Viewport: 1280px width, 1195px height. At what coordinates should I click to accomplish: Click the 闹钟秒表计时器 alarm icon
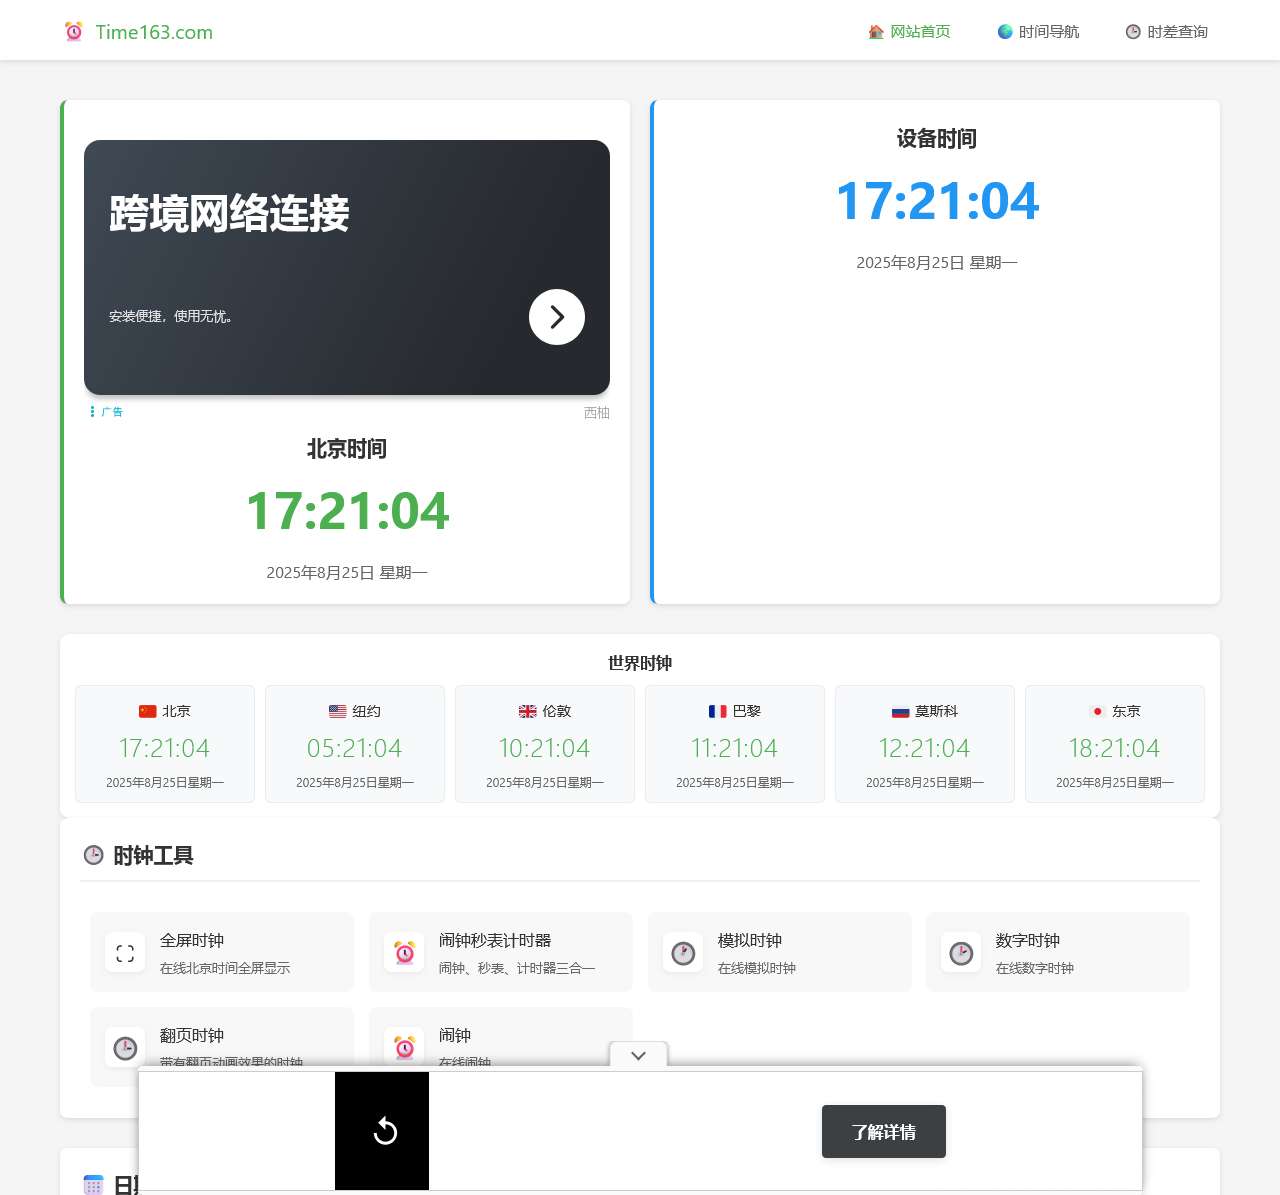coord(403,952)
